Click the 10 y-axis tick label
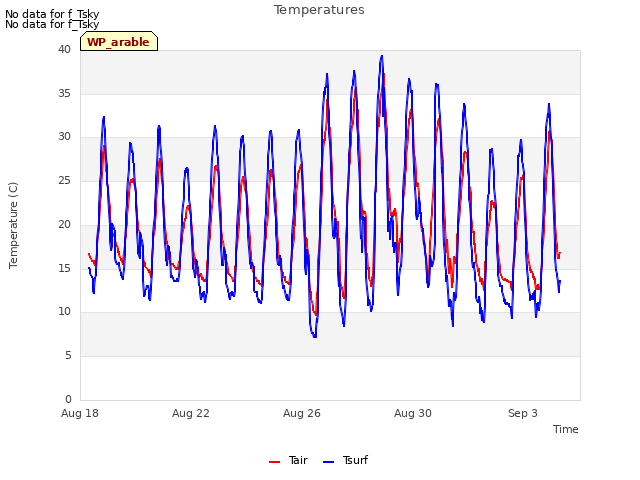Image resolution: width=640 pixels, height=480 pixels. pyautogui.click(x=64, y=312)
